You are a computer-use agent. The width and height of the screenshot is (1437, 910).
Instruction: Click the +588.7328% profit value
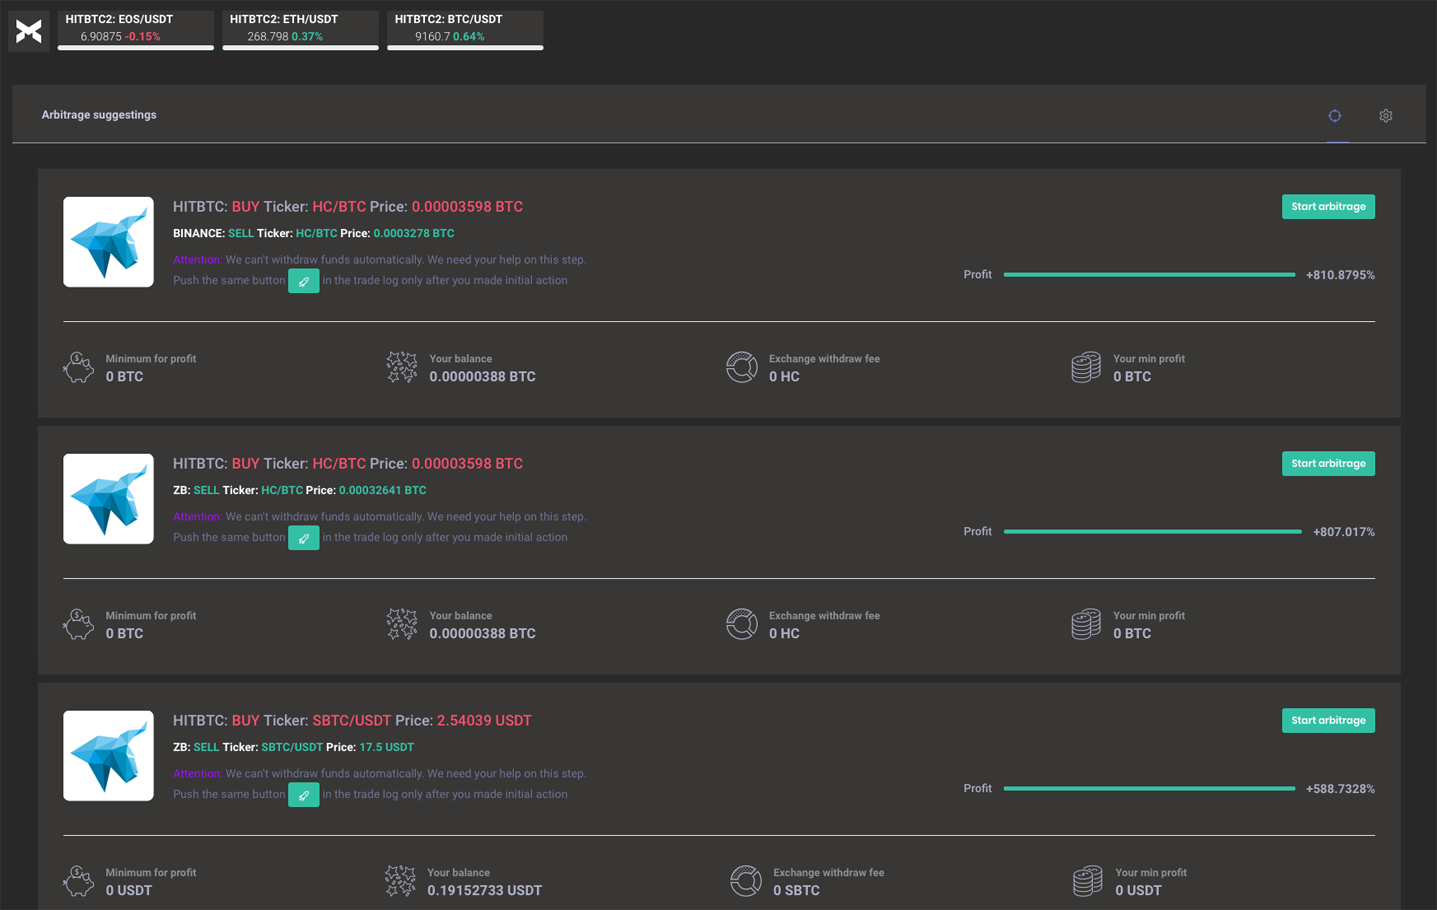pyautogui.click(x=1340, y=789)
